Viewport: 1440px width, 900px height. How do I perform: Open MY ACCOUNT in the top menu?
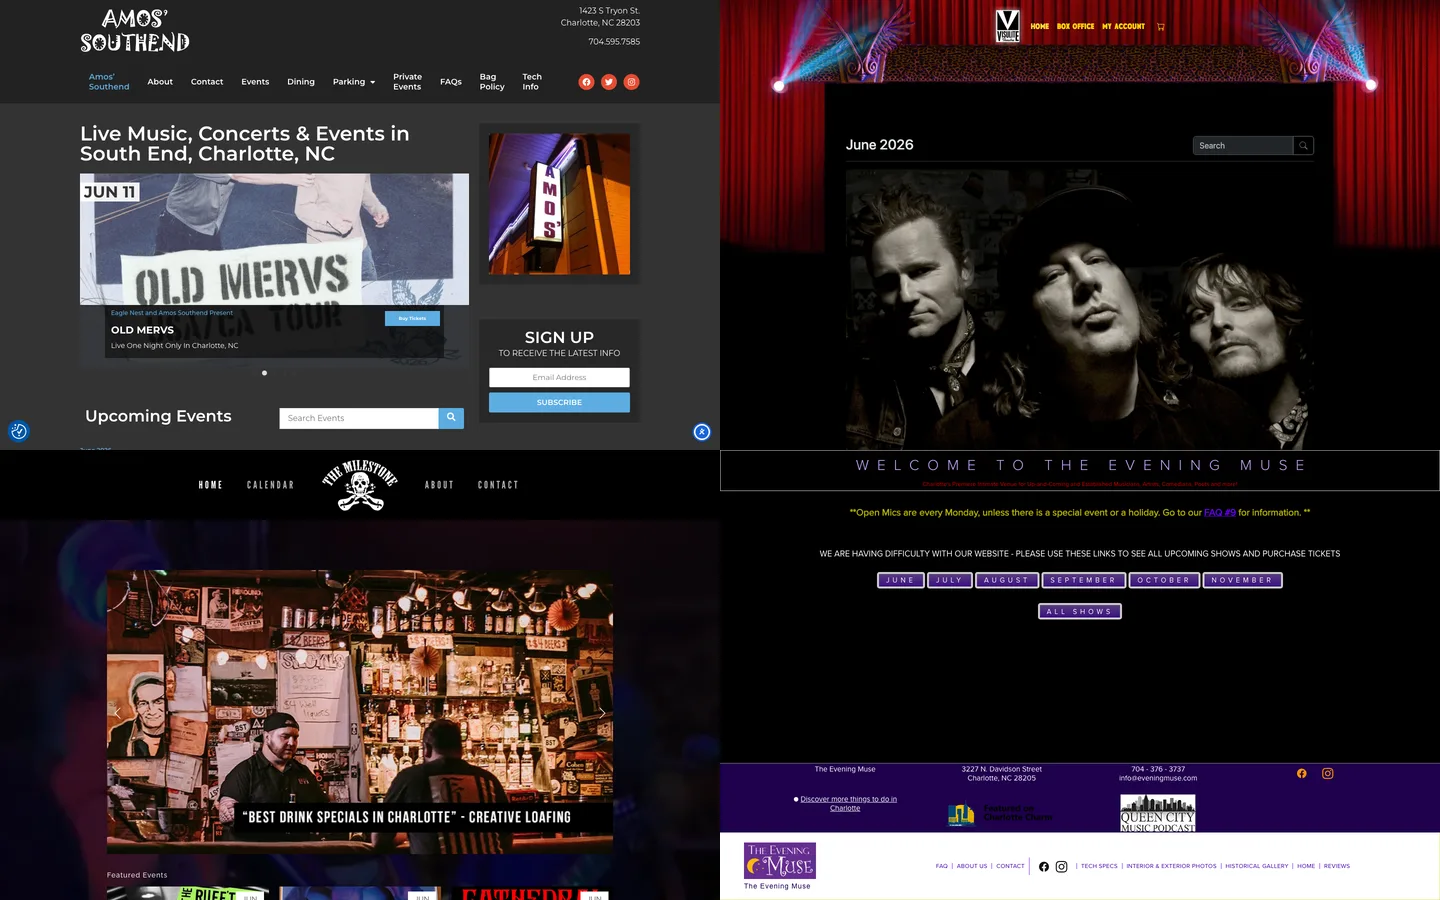tap(1124, 27)
